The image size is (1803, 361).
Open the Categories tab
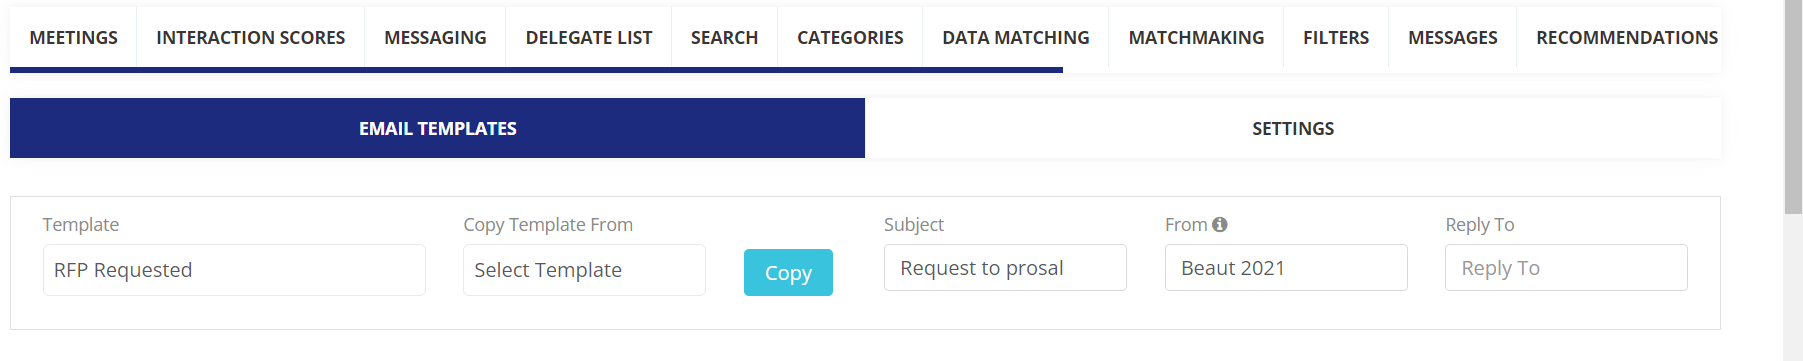click(x=850, y=38)
